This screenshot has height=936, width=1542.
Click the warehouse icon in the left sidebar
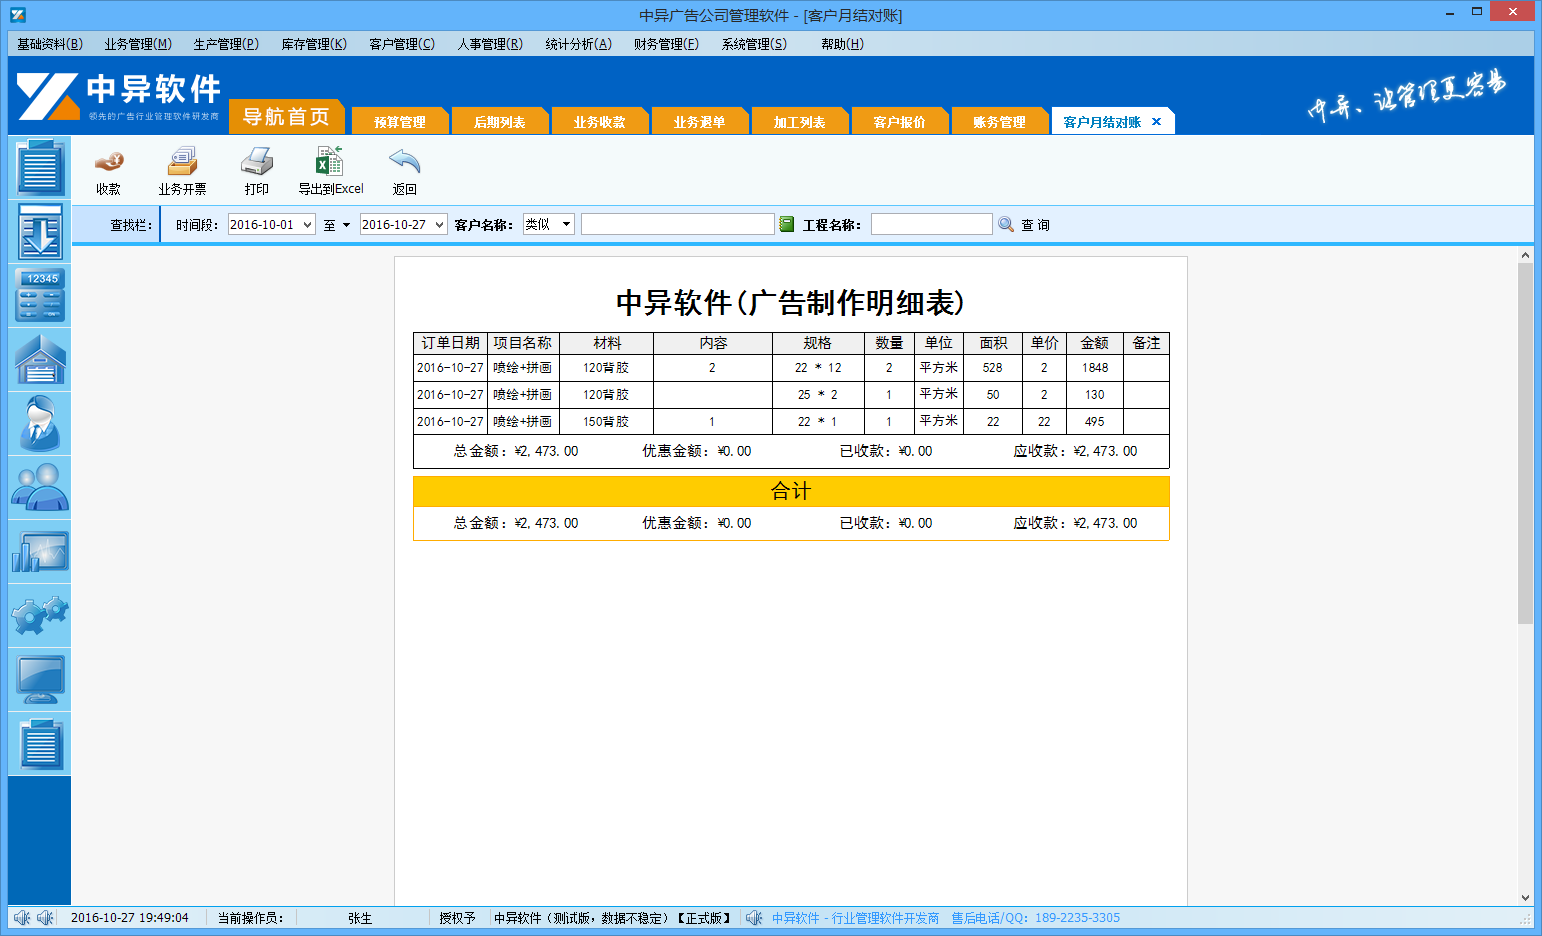pyautogui.click(x=39, y=359)
